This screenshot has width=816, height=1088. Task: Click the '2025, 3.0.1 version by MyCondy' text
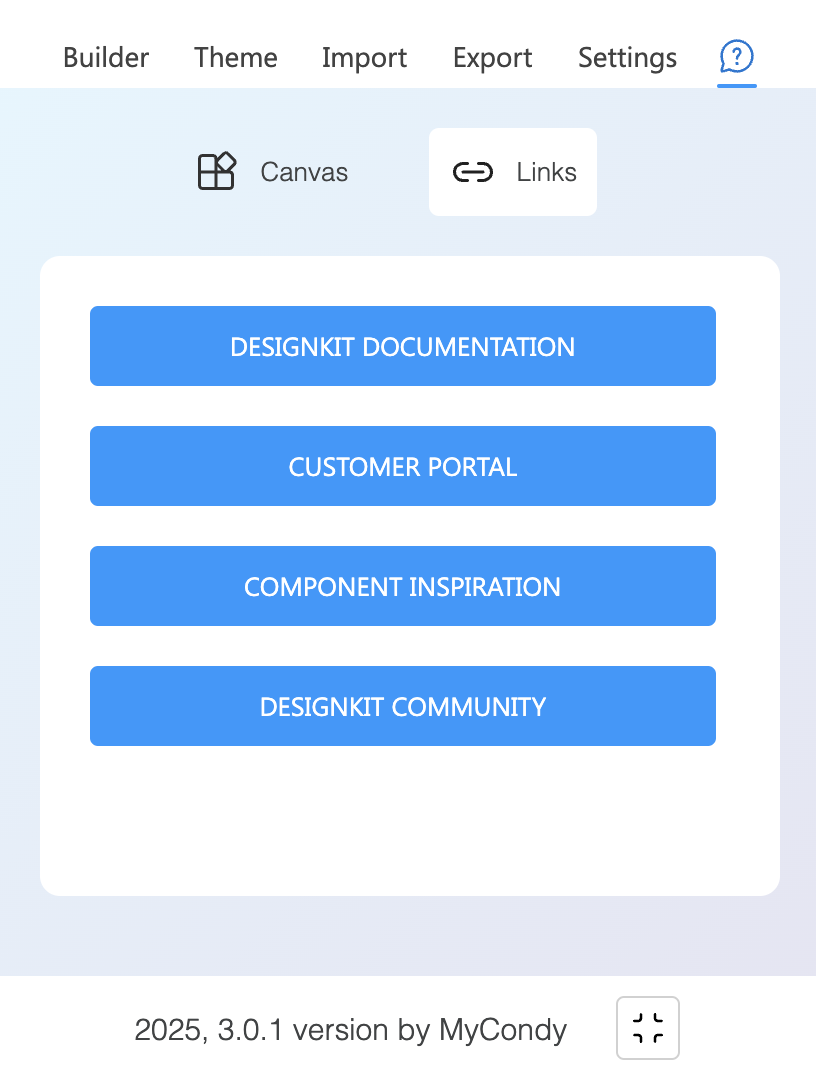[350, 1030]
